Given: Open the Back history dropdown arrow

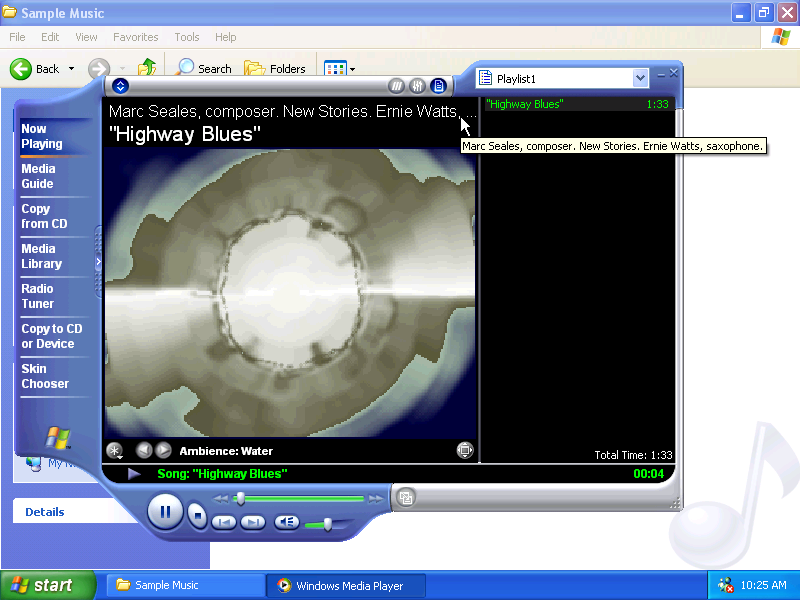Looking at the screenshot, I should 71,69.
